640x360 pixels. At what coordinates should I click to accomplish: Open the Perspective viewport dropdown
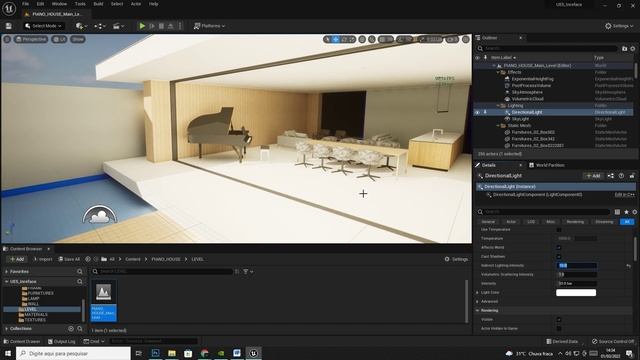[31, 39]
